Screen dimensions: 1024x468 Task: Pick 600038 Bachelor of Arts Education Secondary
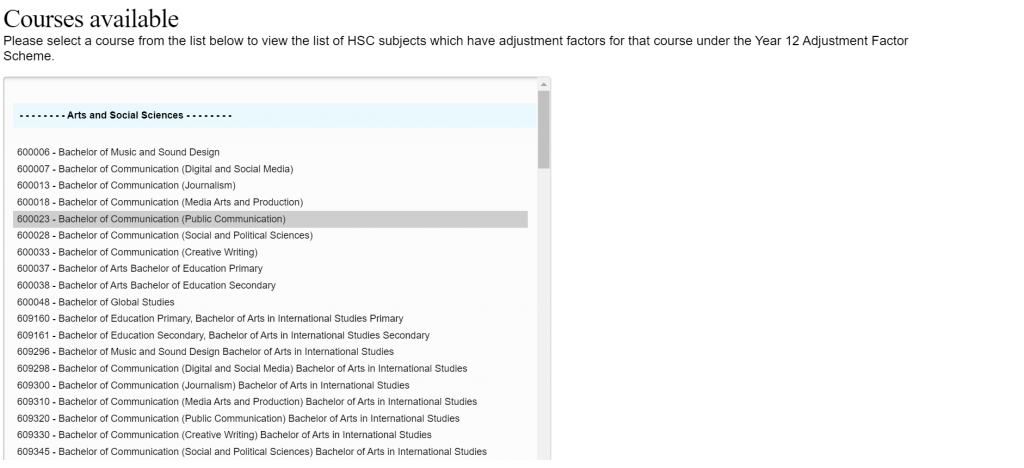[146, 285]
